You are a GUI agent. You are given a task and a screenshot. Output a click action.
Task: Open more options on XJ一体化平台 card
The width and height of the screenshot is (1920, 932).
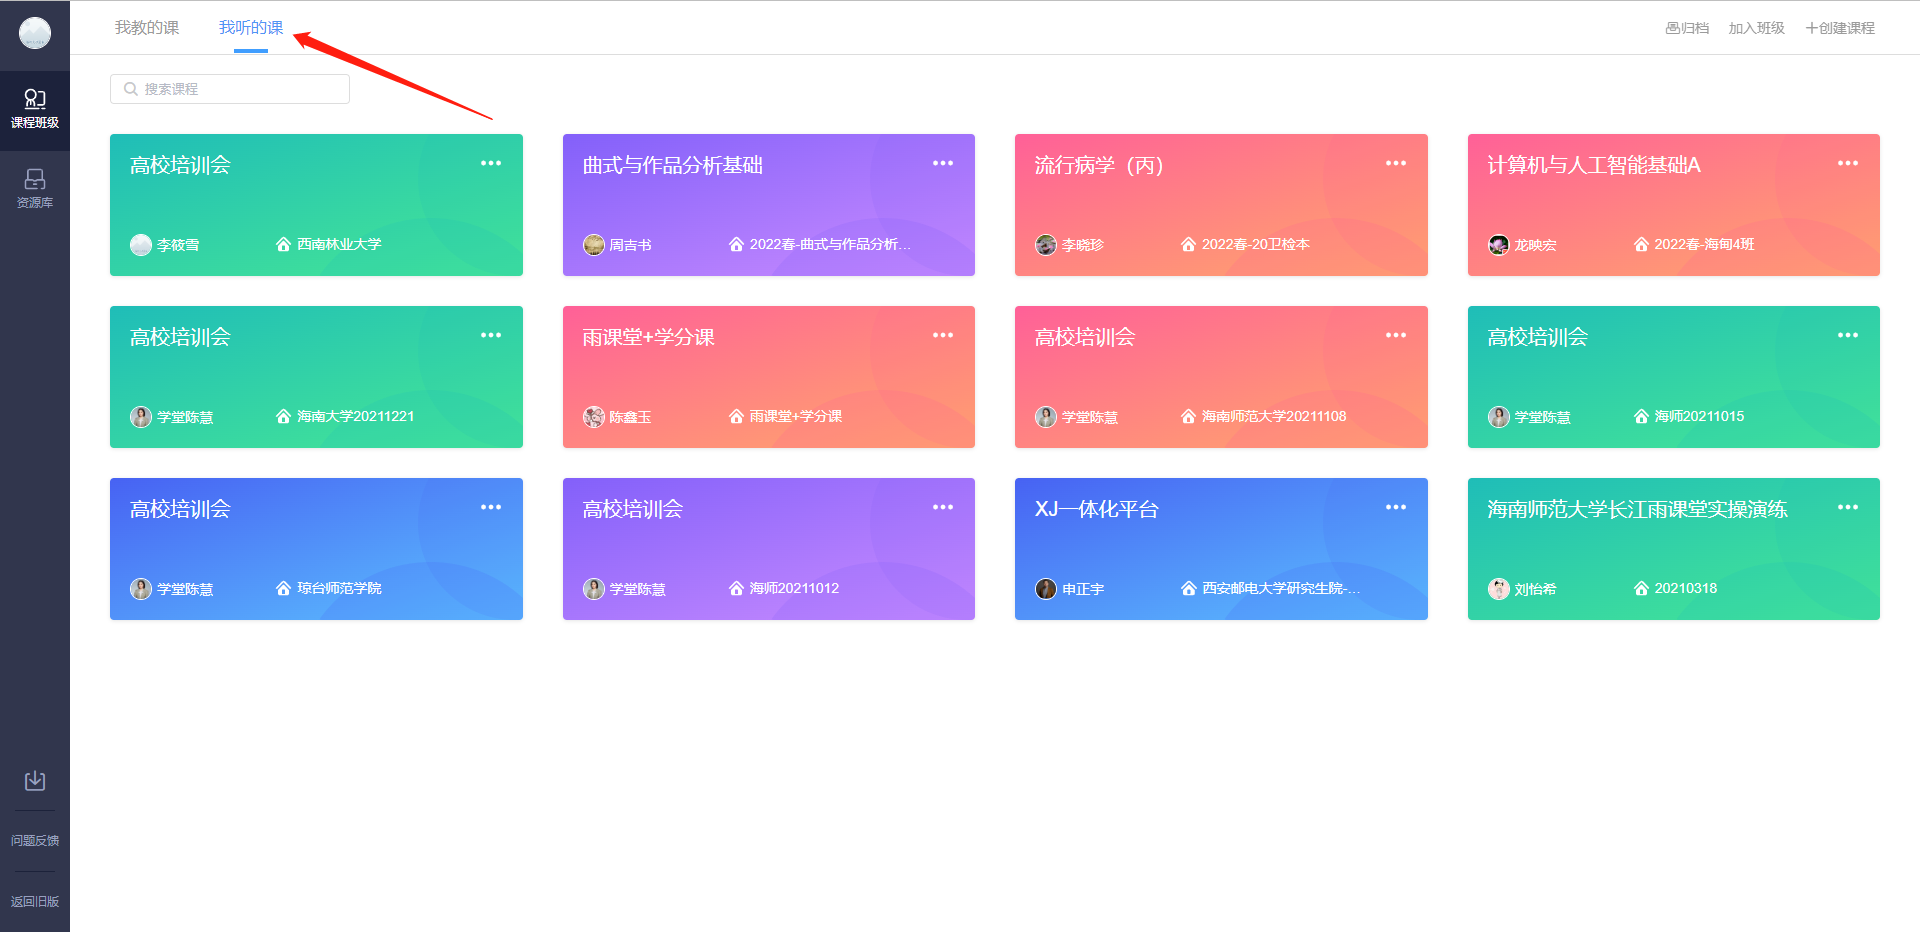1396,508
